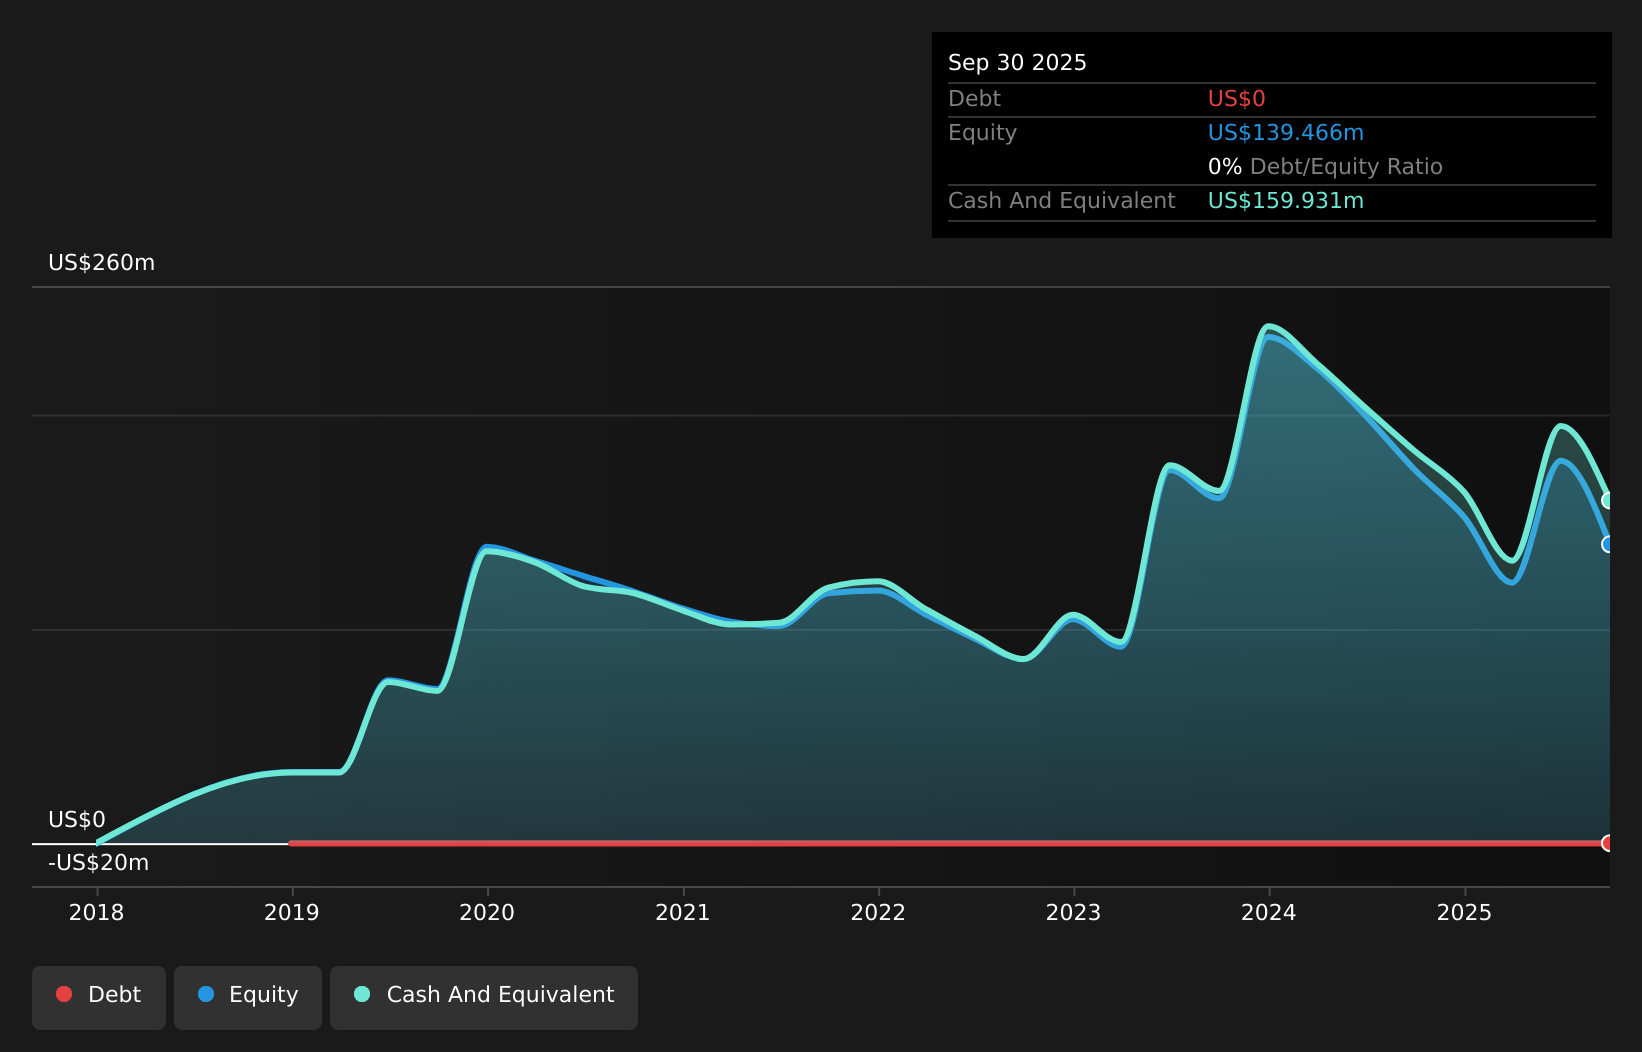The width and height of the screenshot is (1642, 1052).
Task: Click the red US$0 debt value
Action: (1237, 99)
